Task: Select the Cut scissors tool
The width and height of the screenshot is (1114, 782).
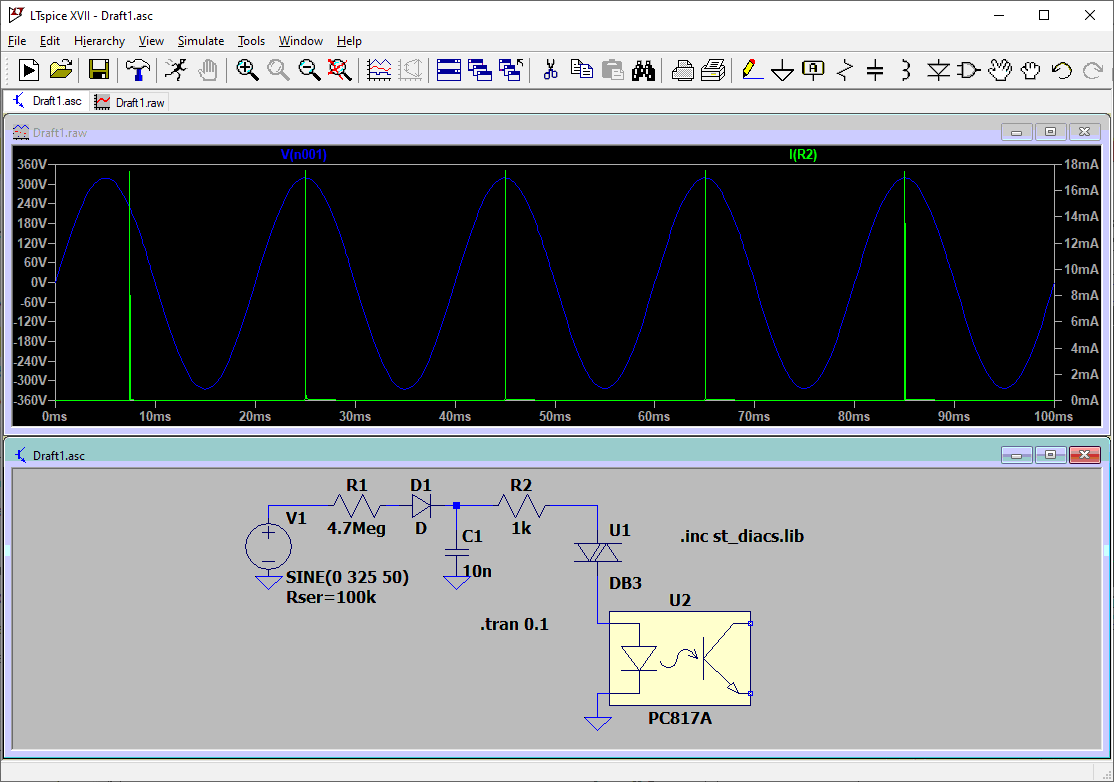Action: tap(550, 70)
